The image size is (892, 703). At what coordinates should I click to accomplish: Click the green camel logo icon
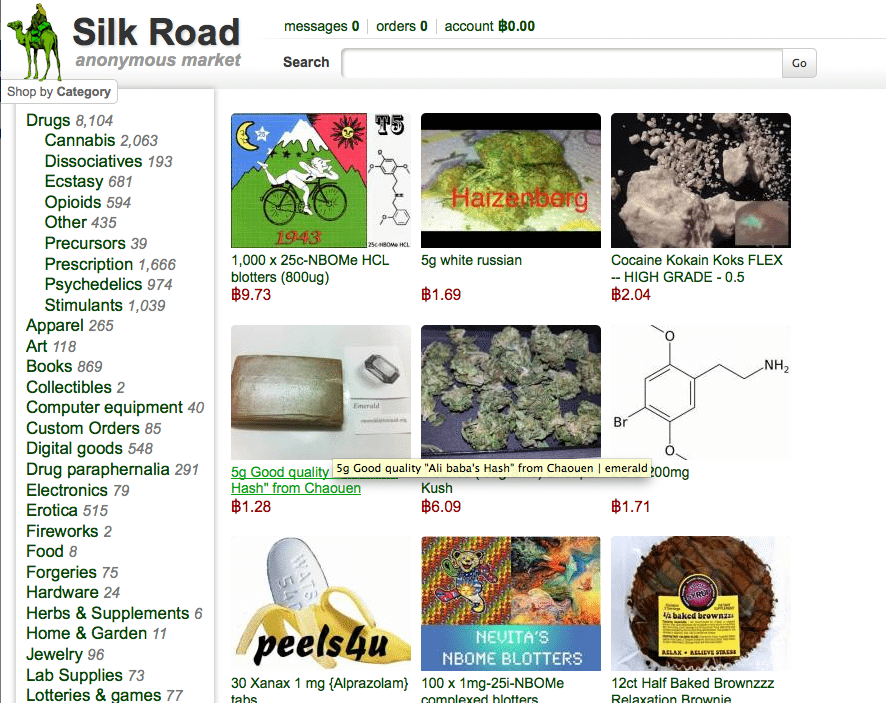coord(34,43)
